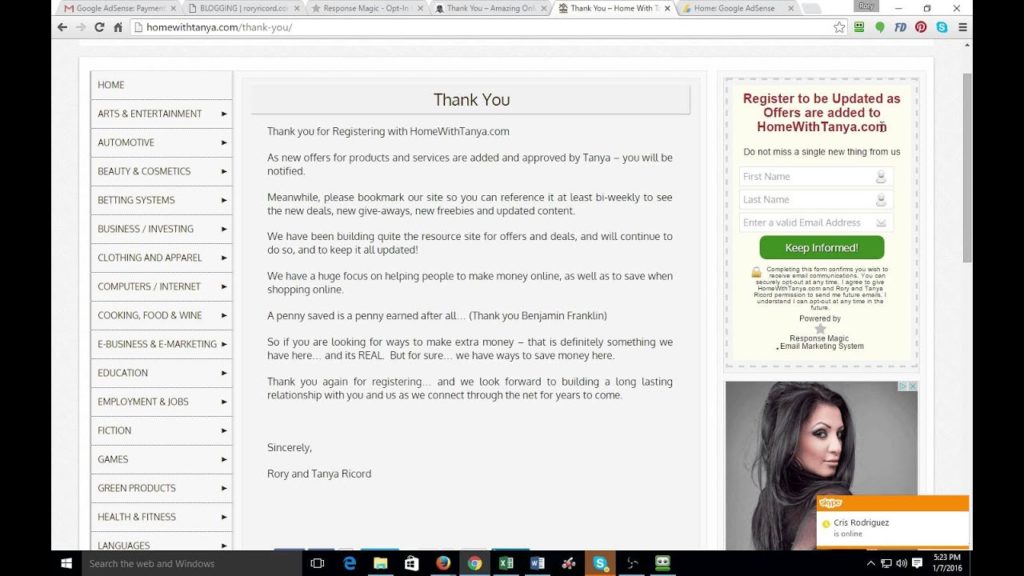Launch Firefox from taskbar
The width and height of the screenshot is (1024, 576).
443,563
